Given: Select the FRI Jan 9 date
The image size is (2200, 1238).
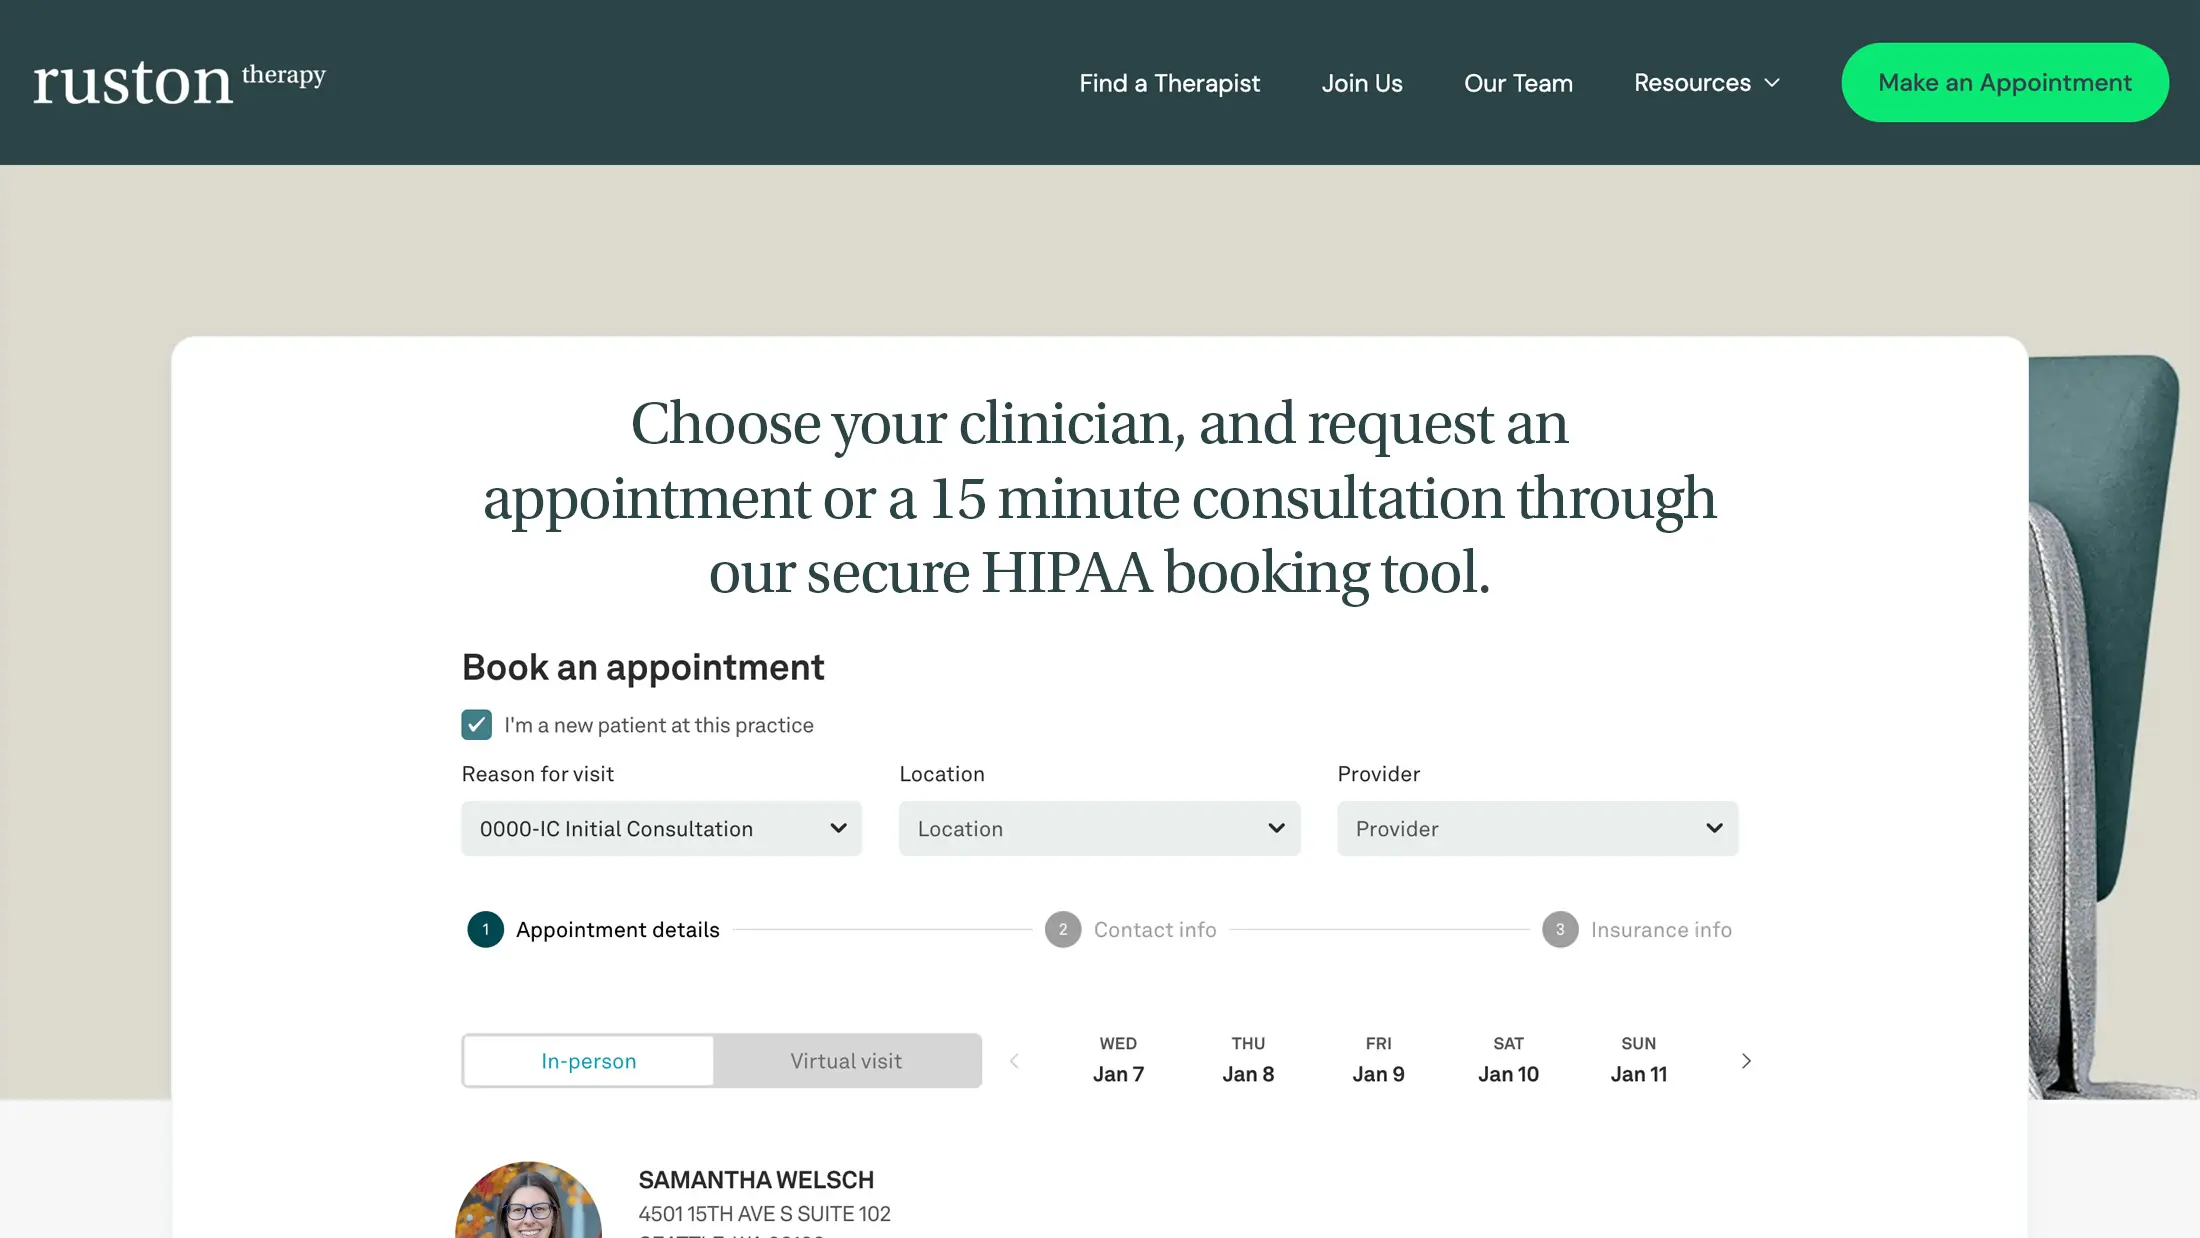Looking at the screenshot, I should [1378, 1060].
